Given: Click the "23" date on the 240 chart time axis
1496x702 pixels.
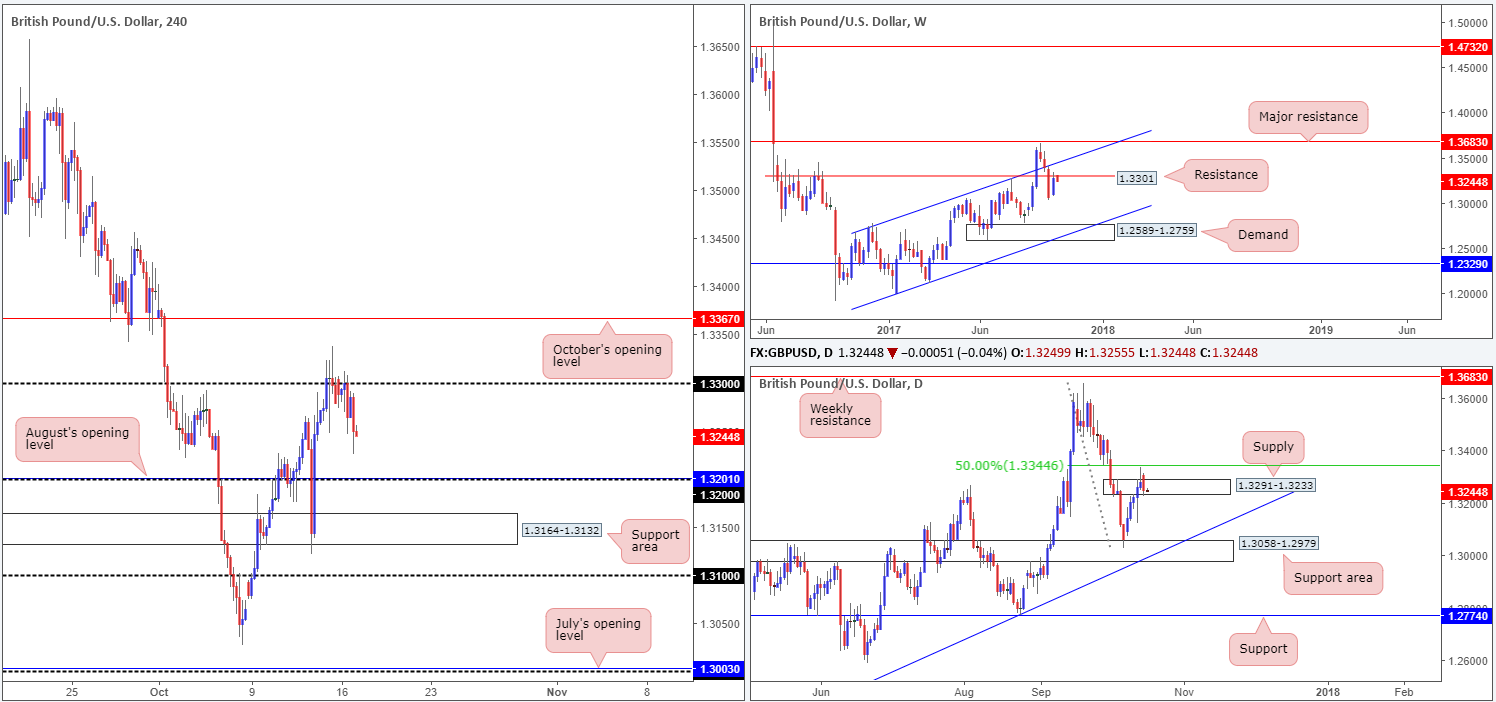Looking at the screenshot, I should pyautogui.click(x=430, y=690).
